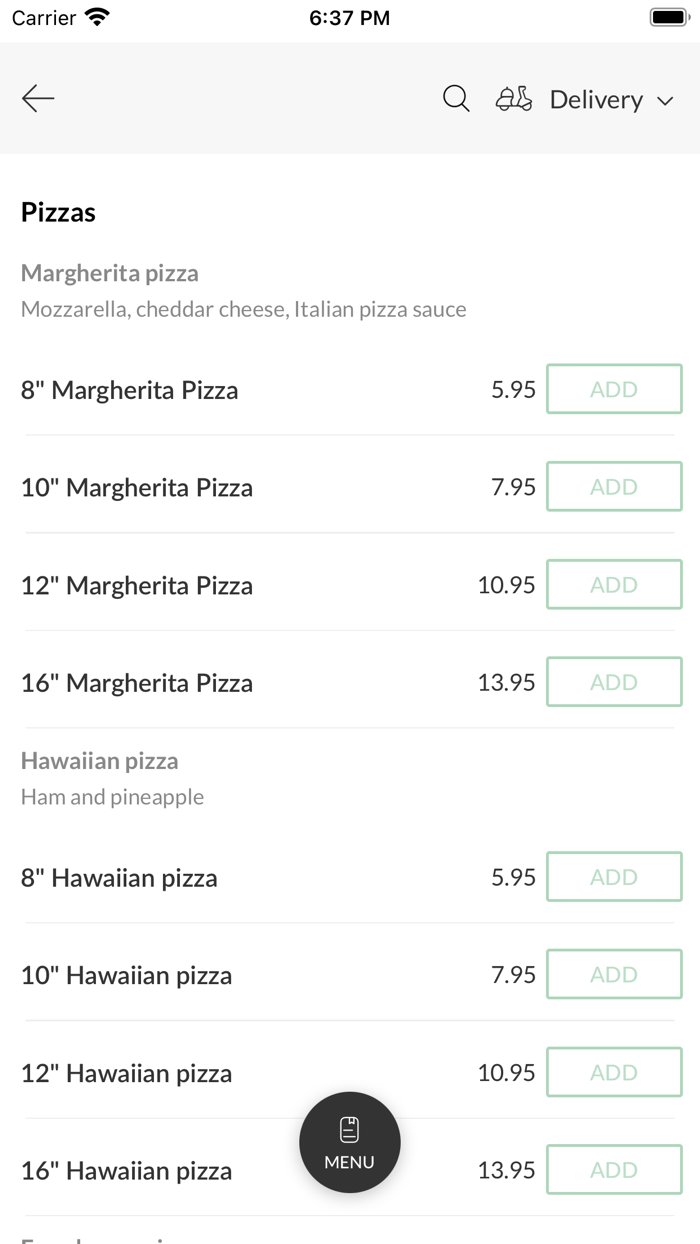The image size is (700, 1244).
Task: Open the search magnifier icon
Action: click(456, 99)
